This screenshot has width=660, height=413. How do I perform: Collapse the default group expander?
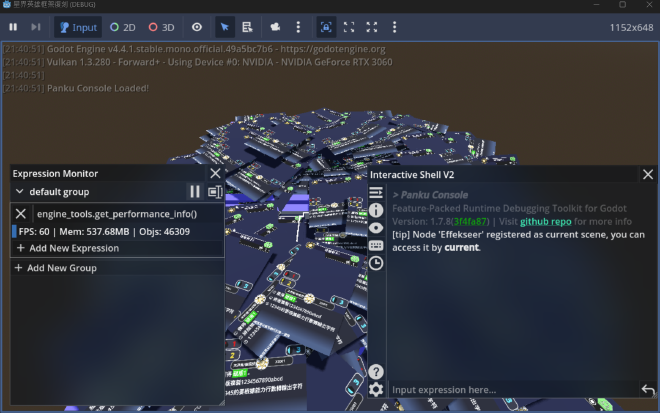point(19,192)
